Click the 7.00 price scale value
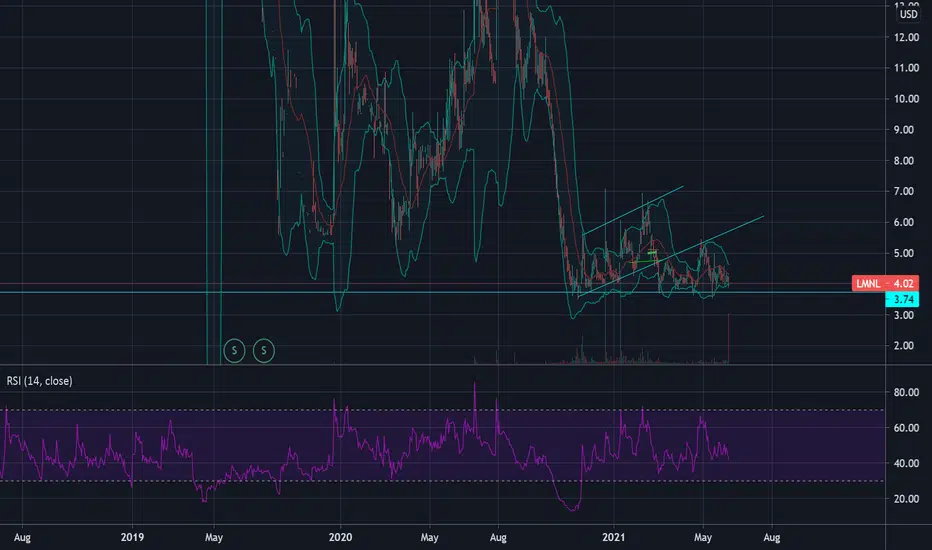 [903, 191]
